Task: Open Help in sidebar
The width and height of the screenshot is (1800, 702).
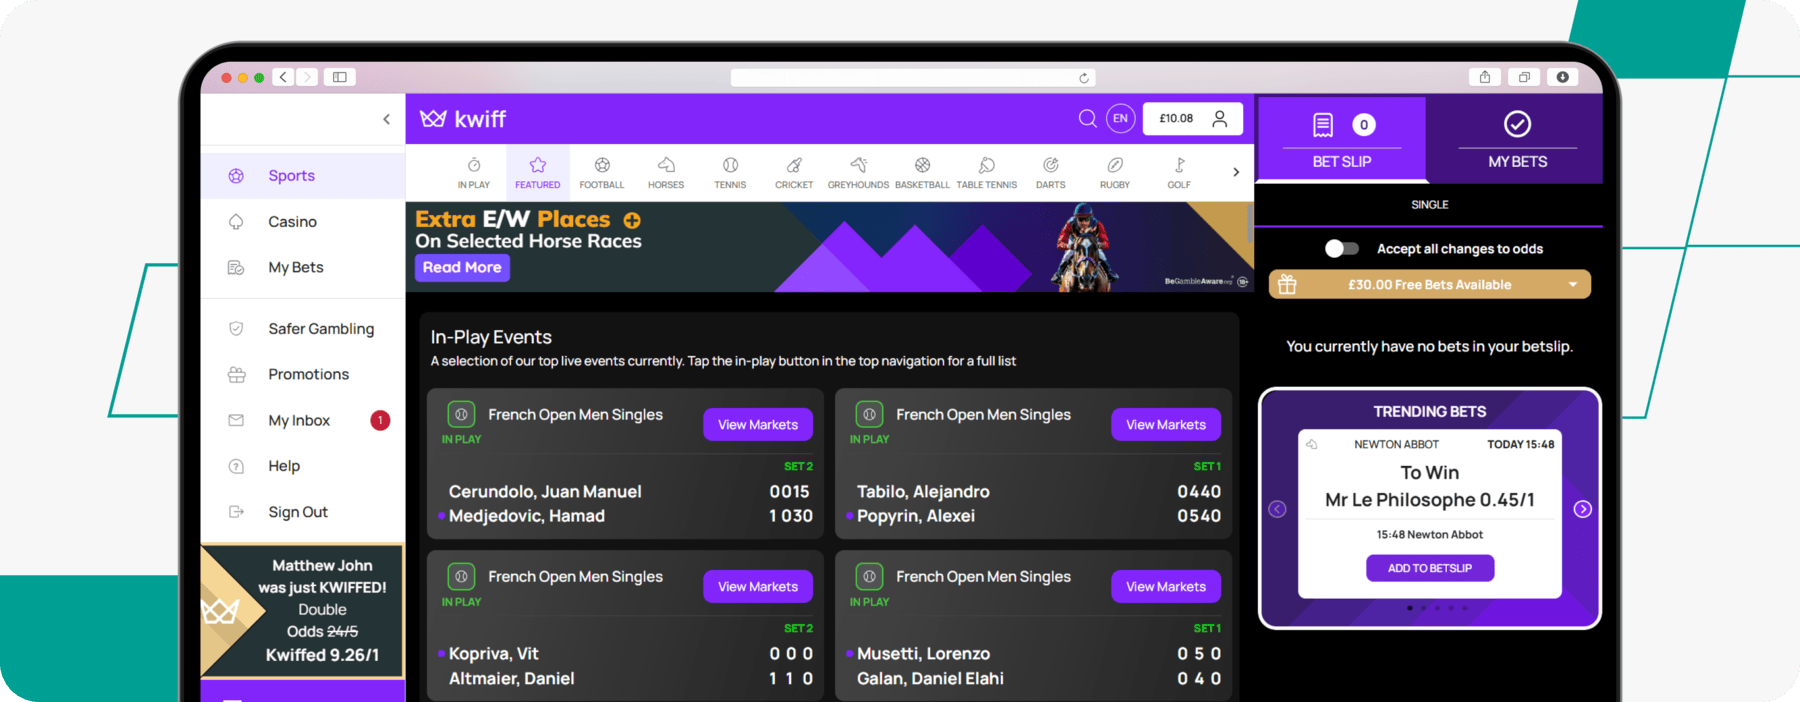Action: coord(303,466)
